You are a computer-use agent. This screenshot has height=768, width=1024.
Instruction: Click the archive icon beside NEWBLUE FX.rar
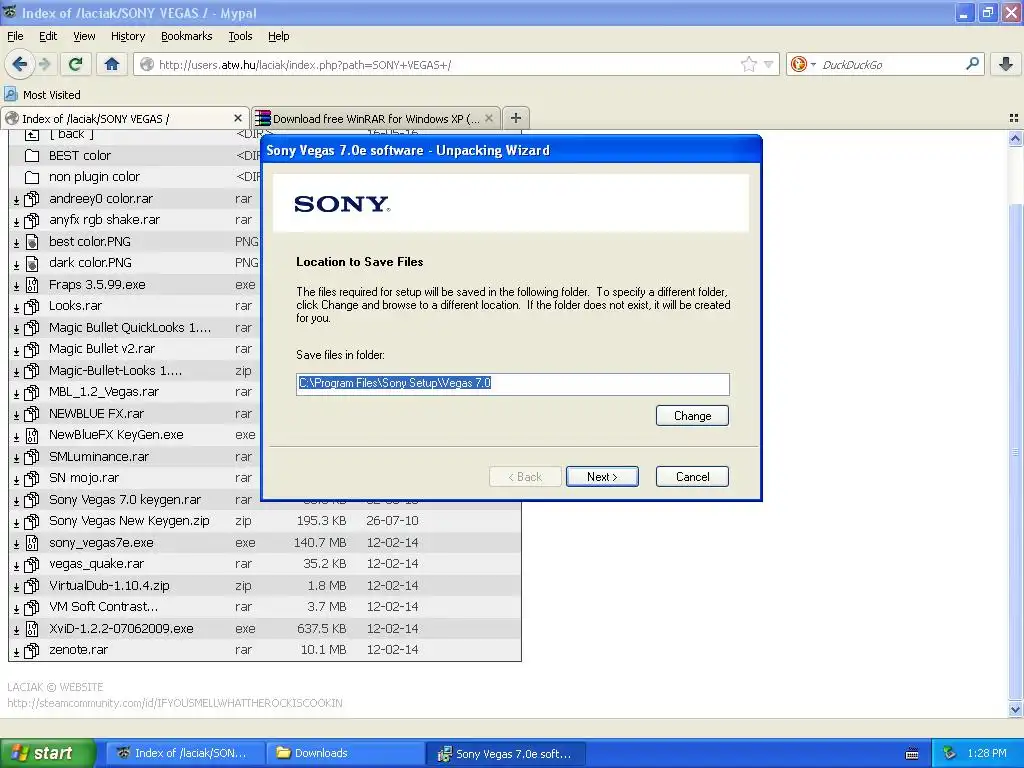pyautogui.click(x=31, y=414)
